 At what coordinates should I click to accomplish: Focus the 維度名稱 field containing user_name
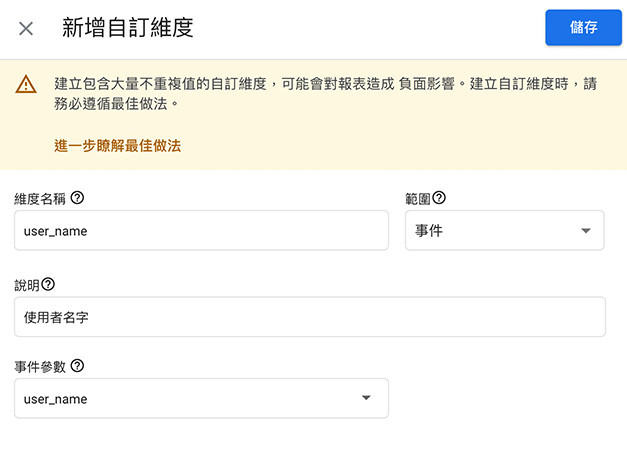click(202, 230)
